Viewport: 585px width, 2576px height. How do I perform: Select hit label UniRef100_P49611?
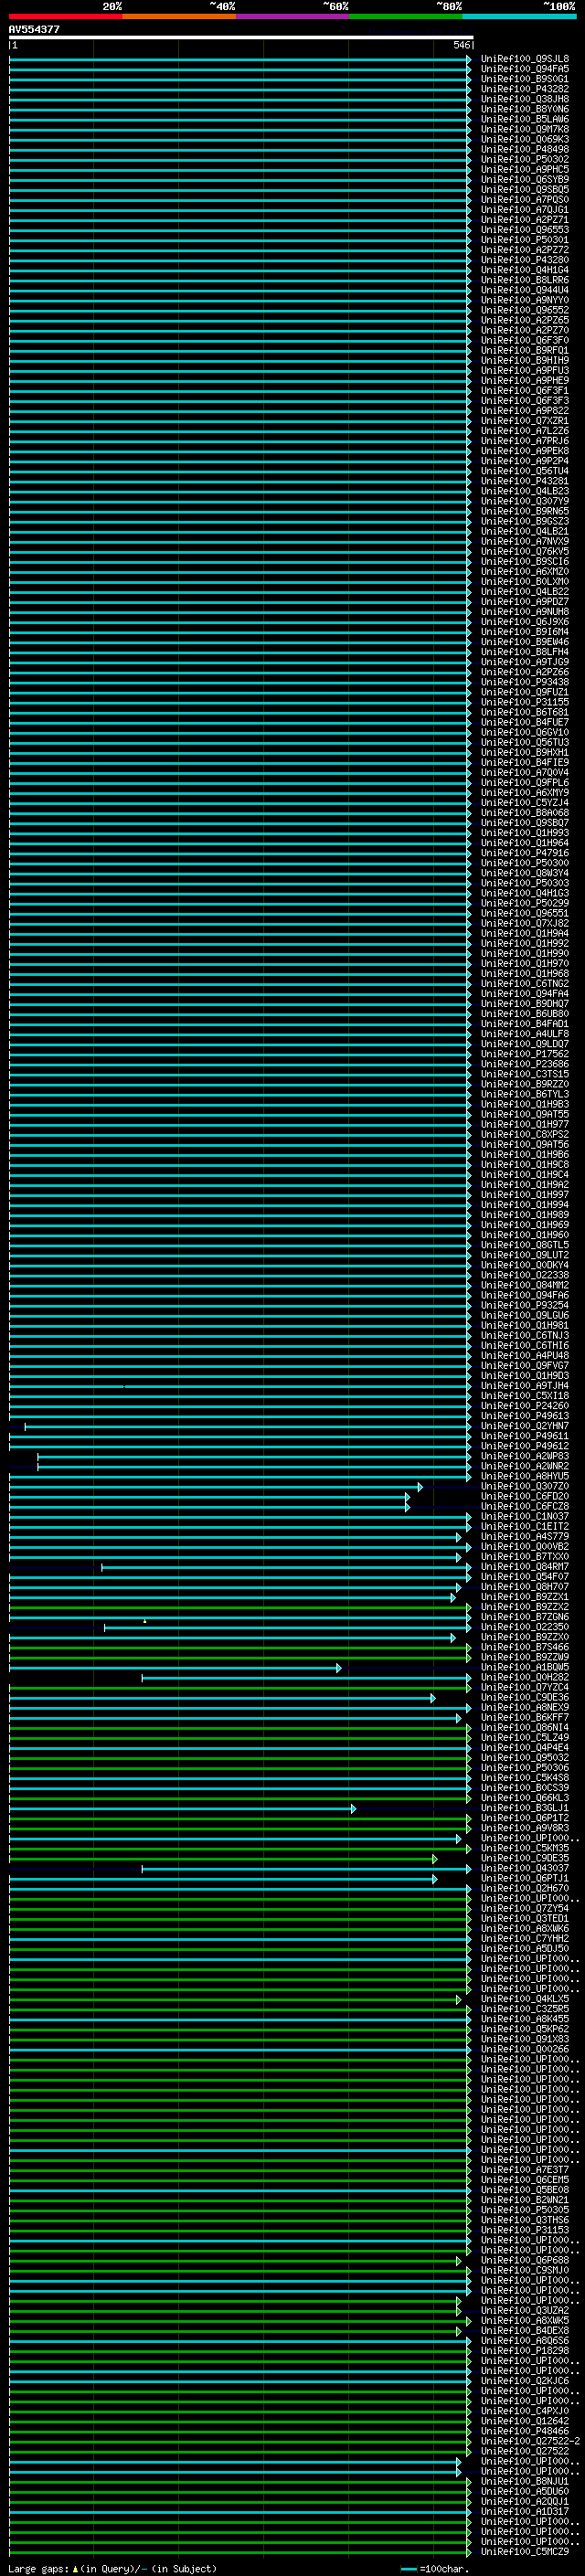(x=525, y=1436)
